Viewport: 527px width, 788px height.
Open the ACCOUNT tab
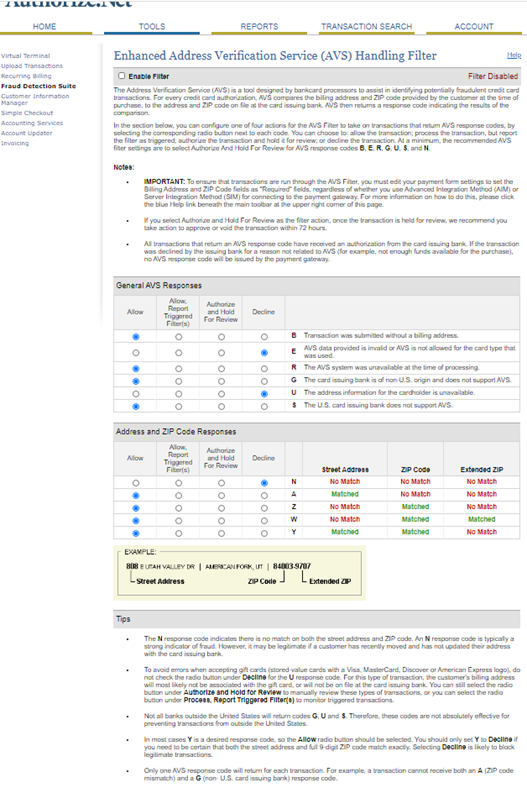coord(474,27)
